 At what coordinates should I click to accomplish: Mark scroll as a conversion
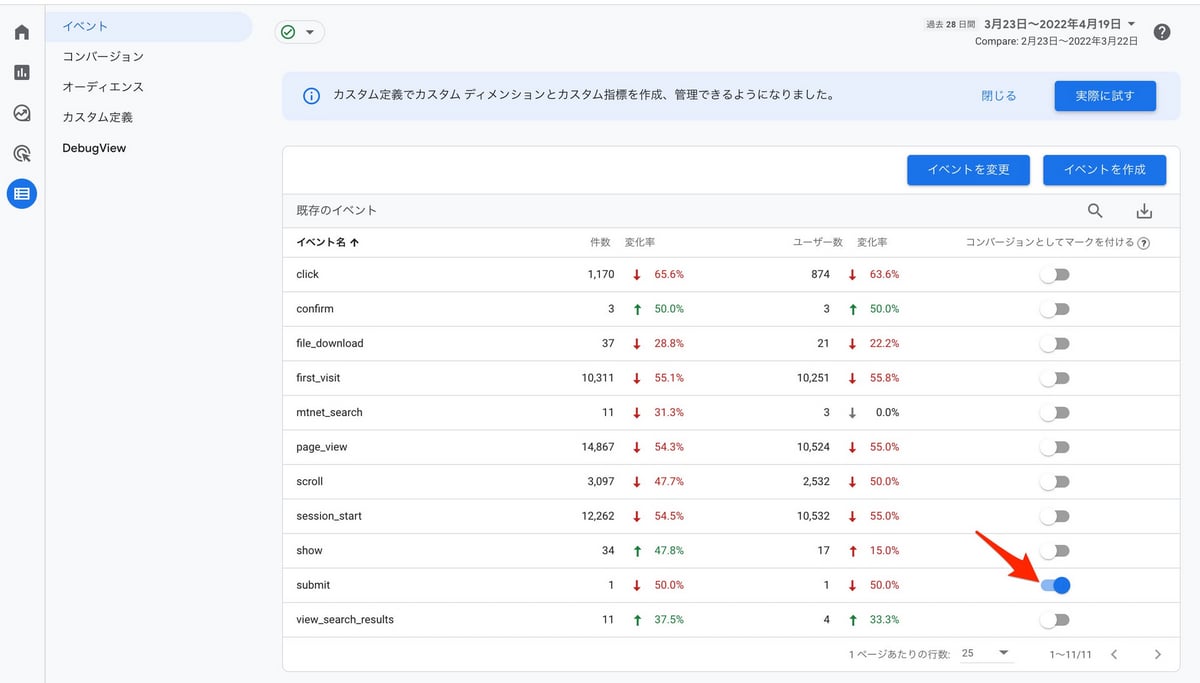pos(1055,481)
